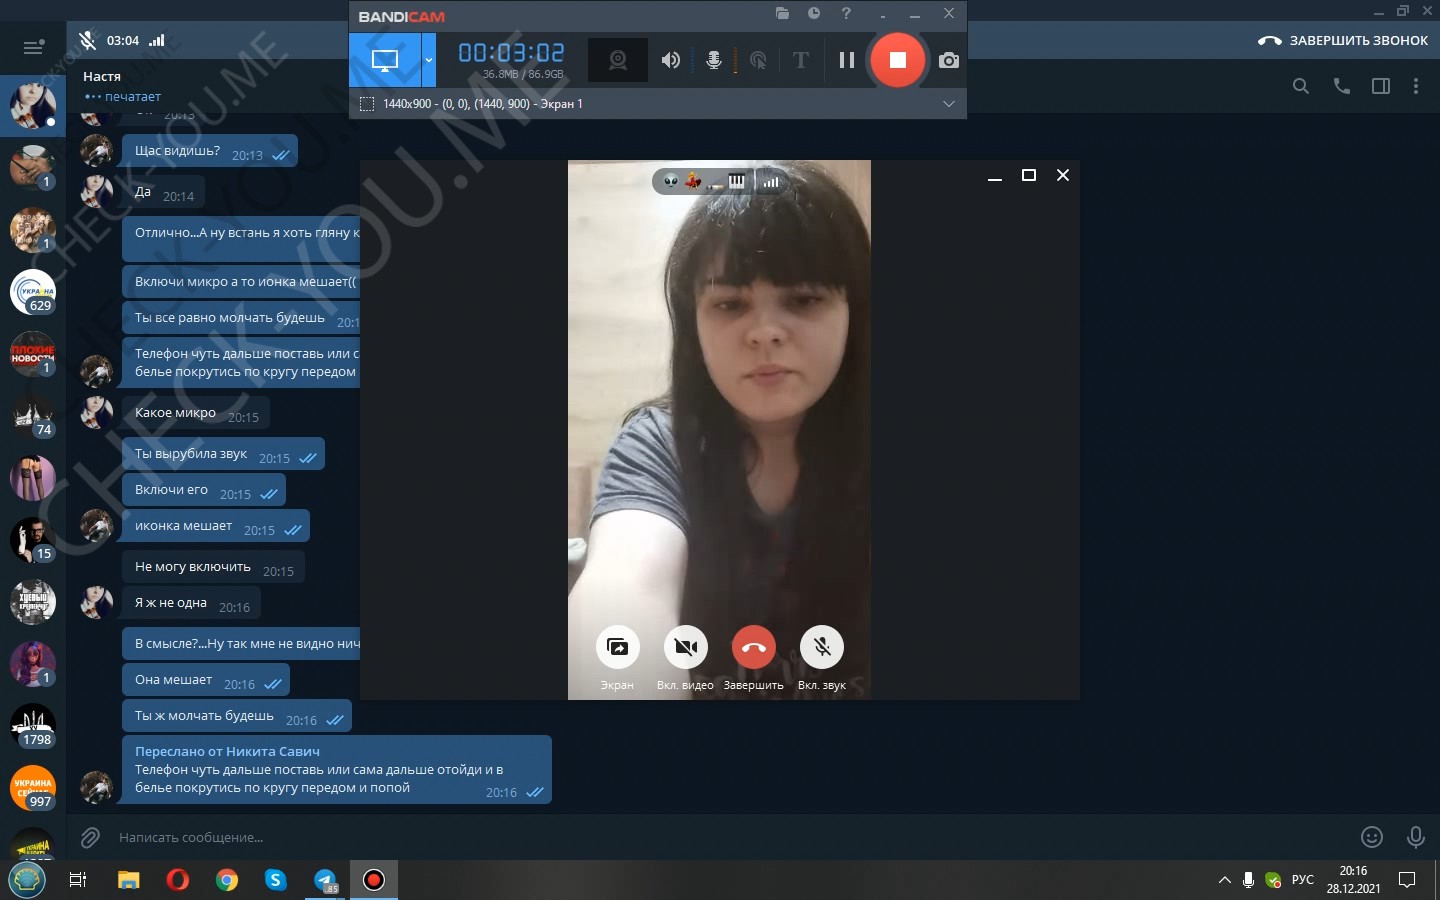The height and width of the screenshot is (900, 1440).
Task: Launch Opera browser from the taskbar
Action: pyautogui.click(x=178, y=880)
